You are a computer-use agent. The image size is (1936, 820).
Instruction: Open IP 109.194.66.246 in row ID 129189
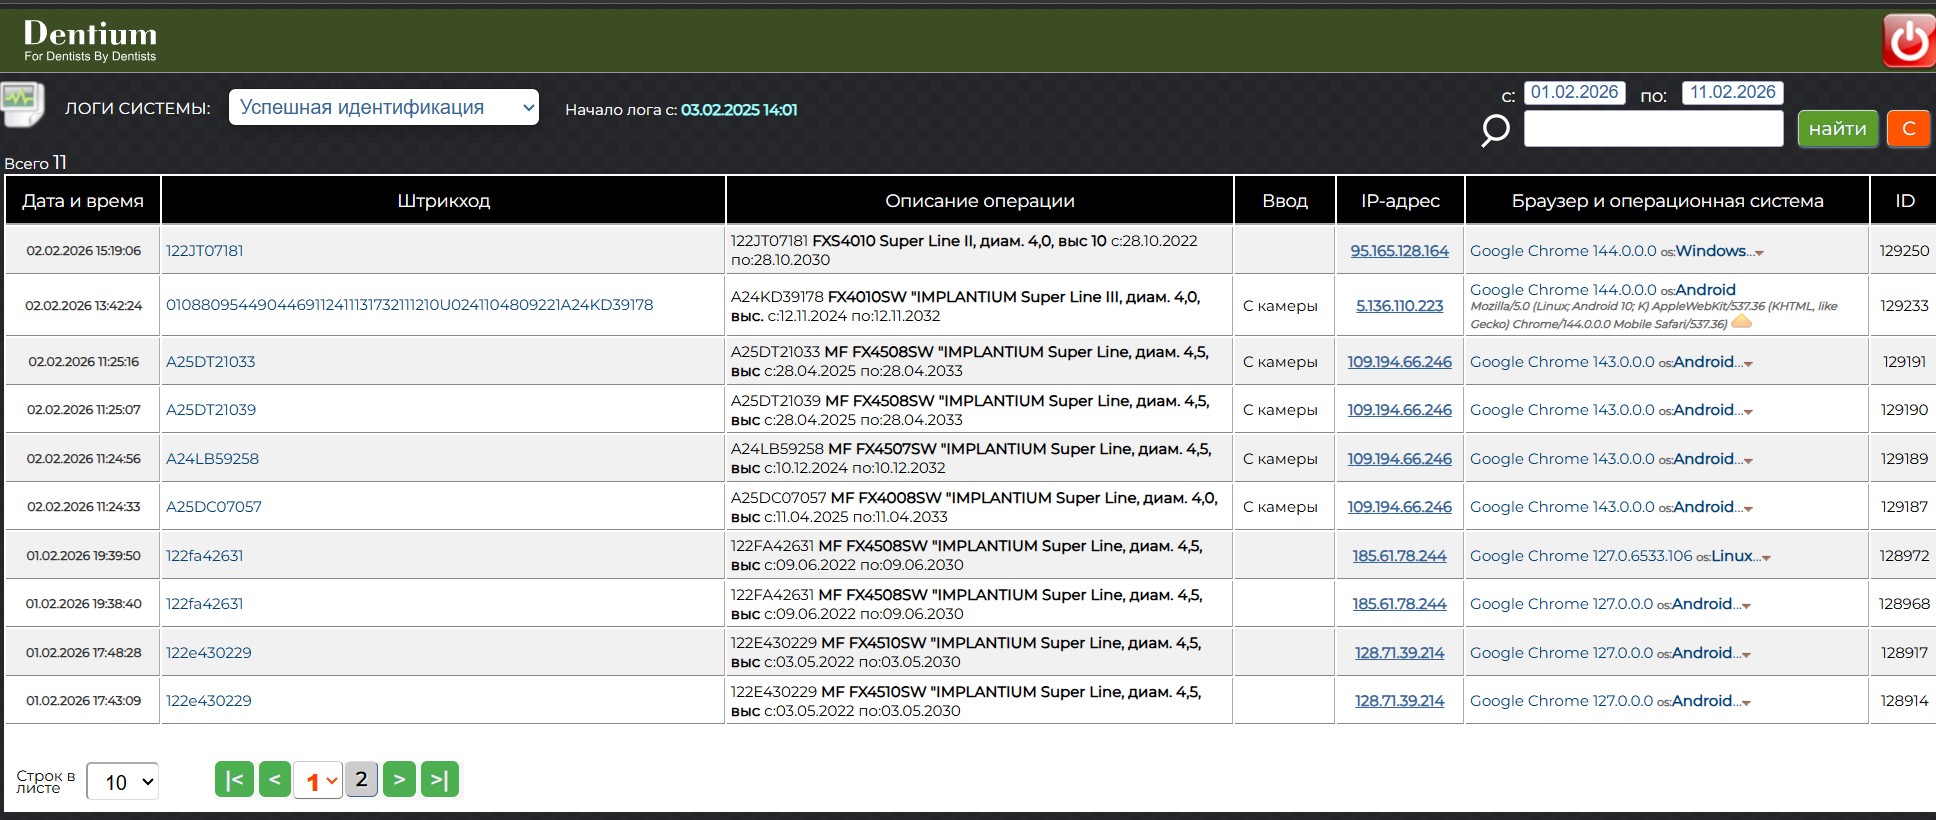tap(1400, 458)
